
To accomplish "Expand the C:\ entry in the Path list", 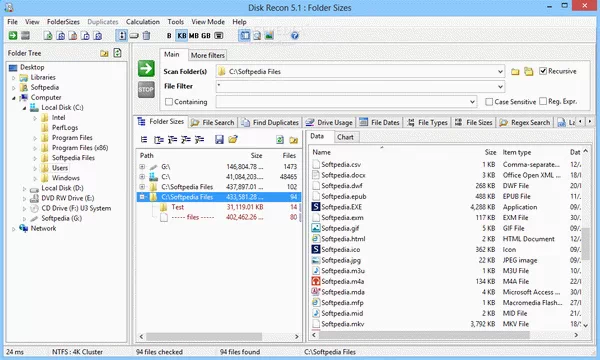I will 142,177.
